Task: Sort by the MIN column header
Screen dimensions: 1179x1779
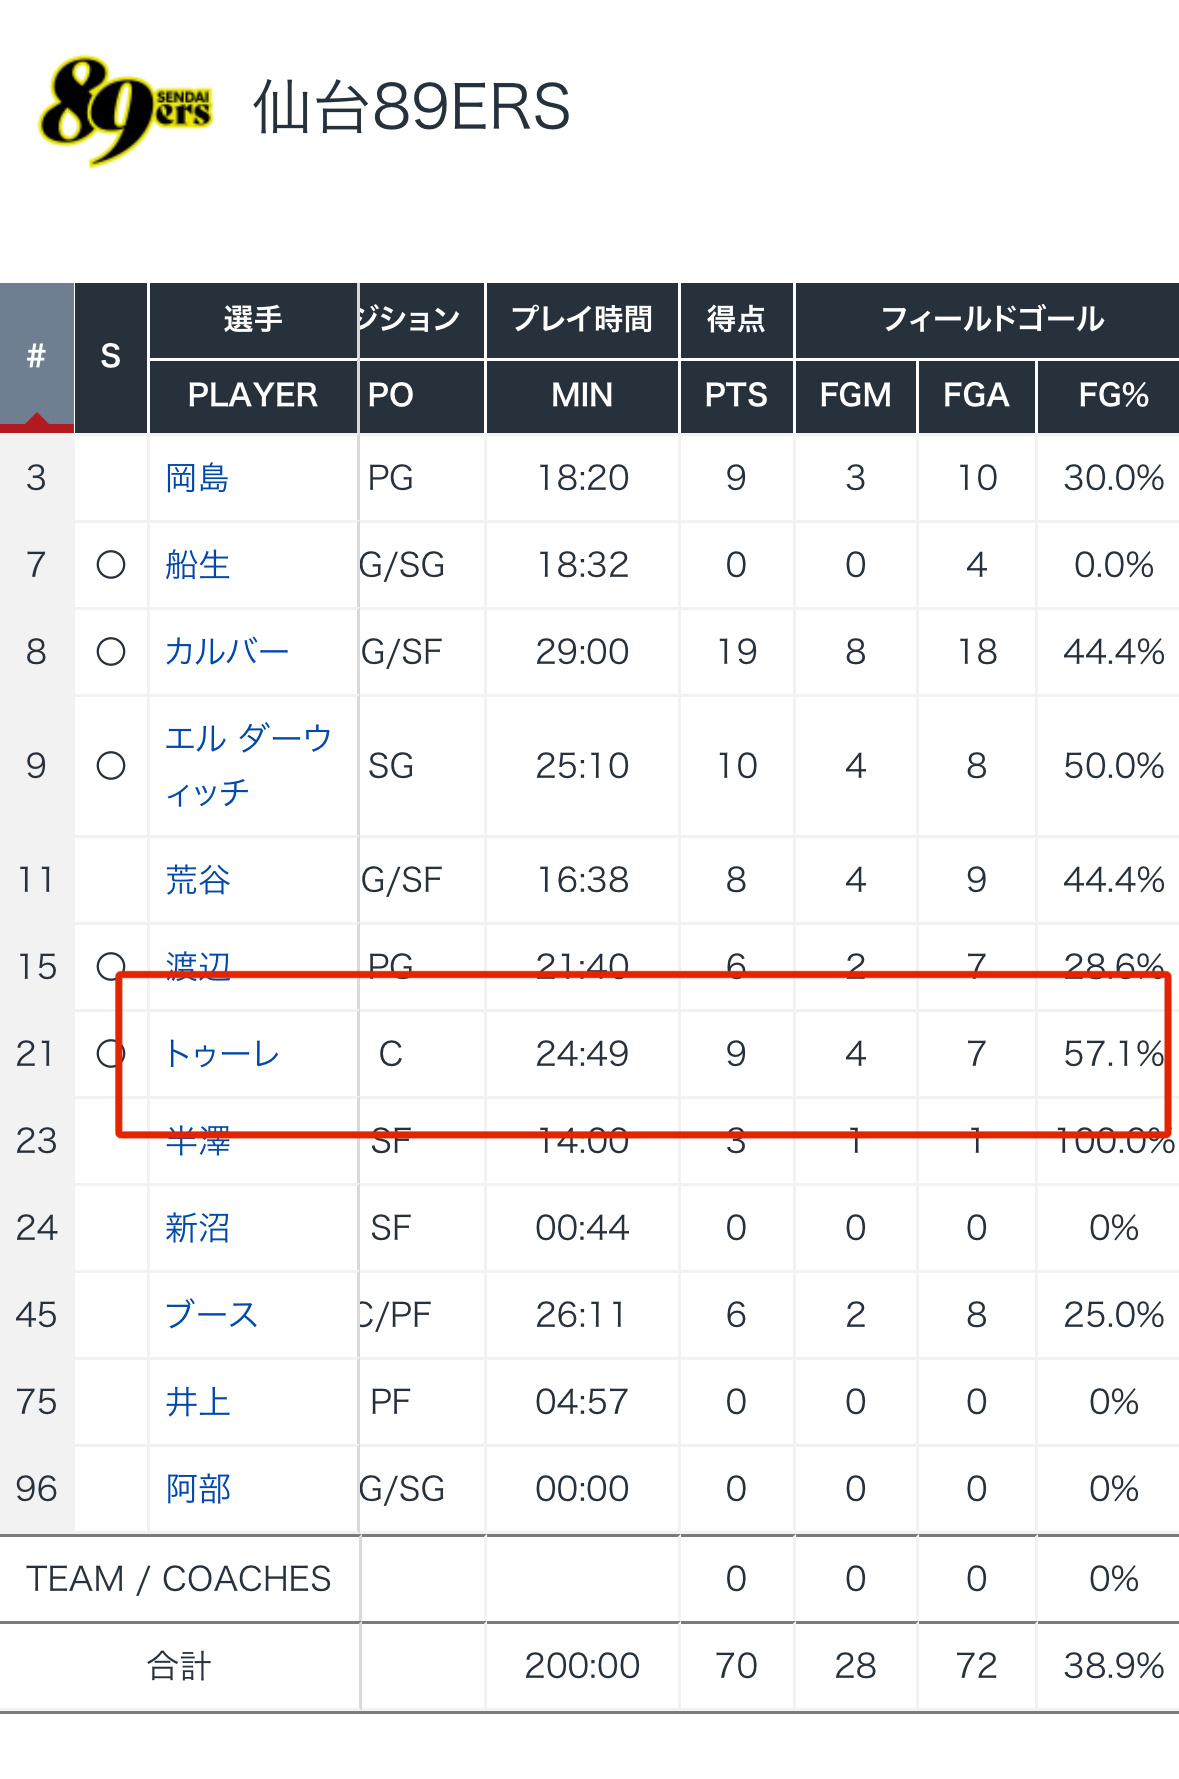Action: point(582,396)
